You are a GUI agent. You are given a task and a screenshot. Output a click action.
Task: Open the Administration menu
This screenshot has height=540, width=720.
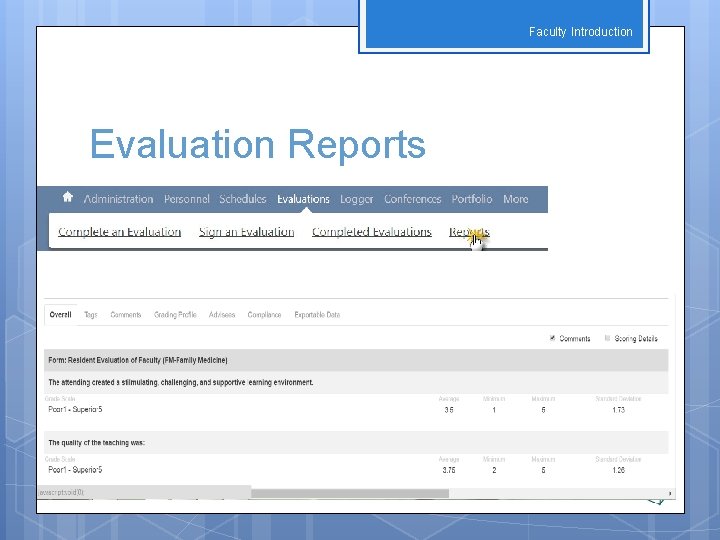point(118,199)
